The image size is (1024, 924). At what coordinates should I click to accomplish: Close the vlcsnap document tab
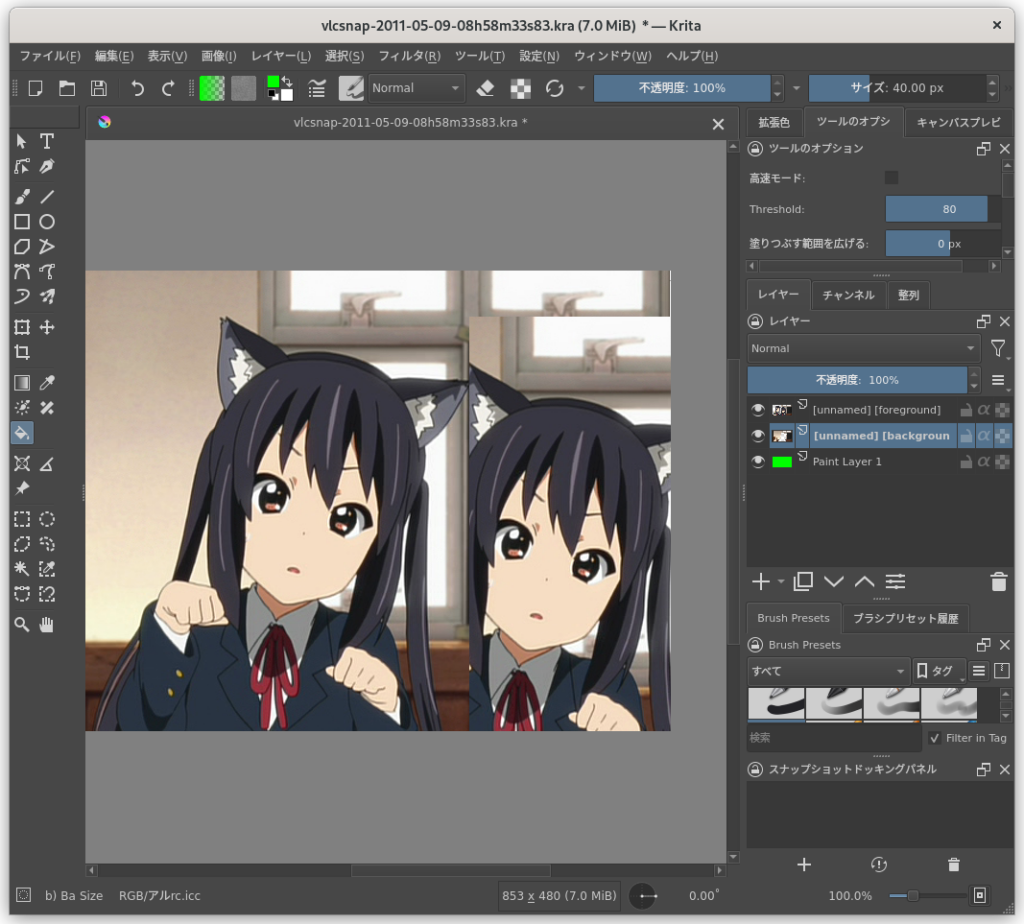(x=718, y=124)
